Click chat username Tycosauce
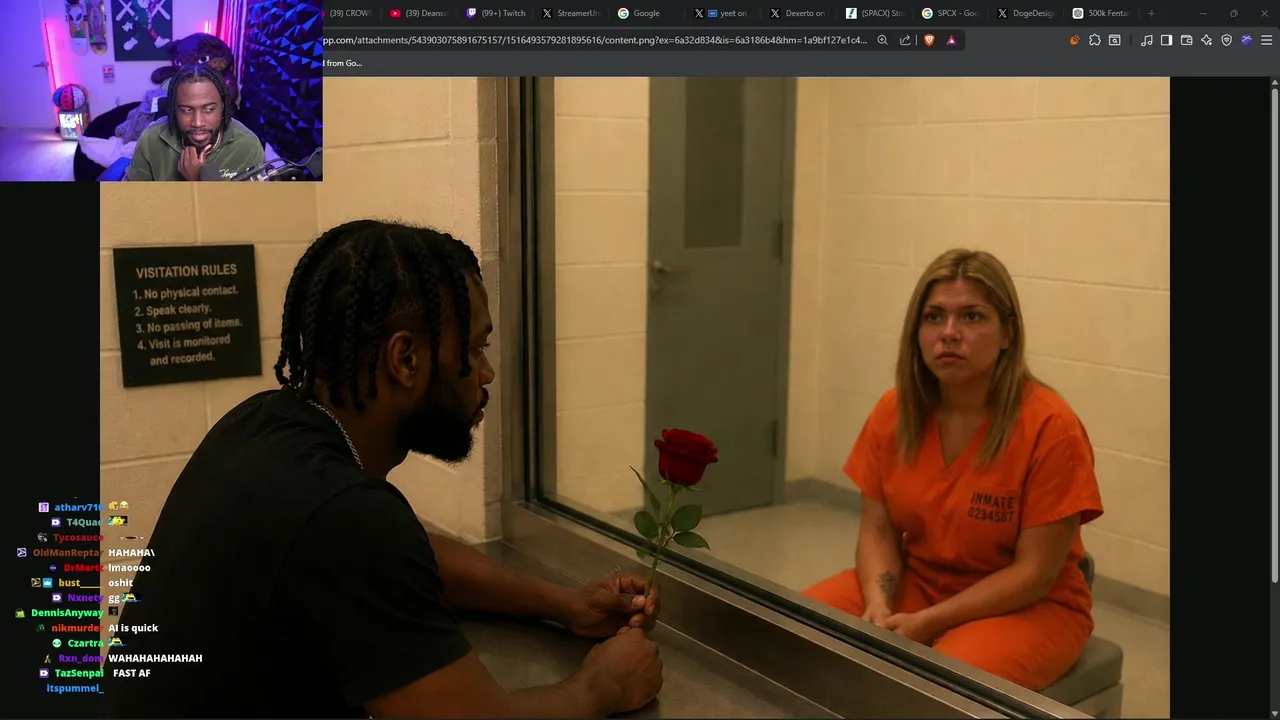The height and width of the screenshot is (720, 1280). click(x=78, y=538)
